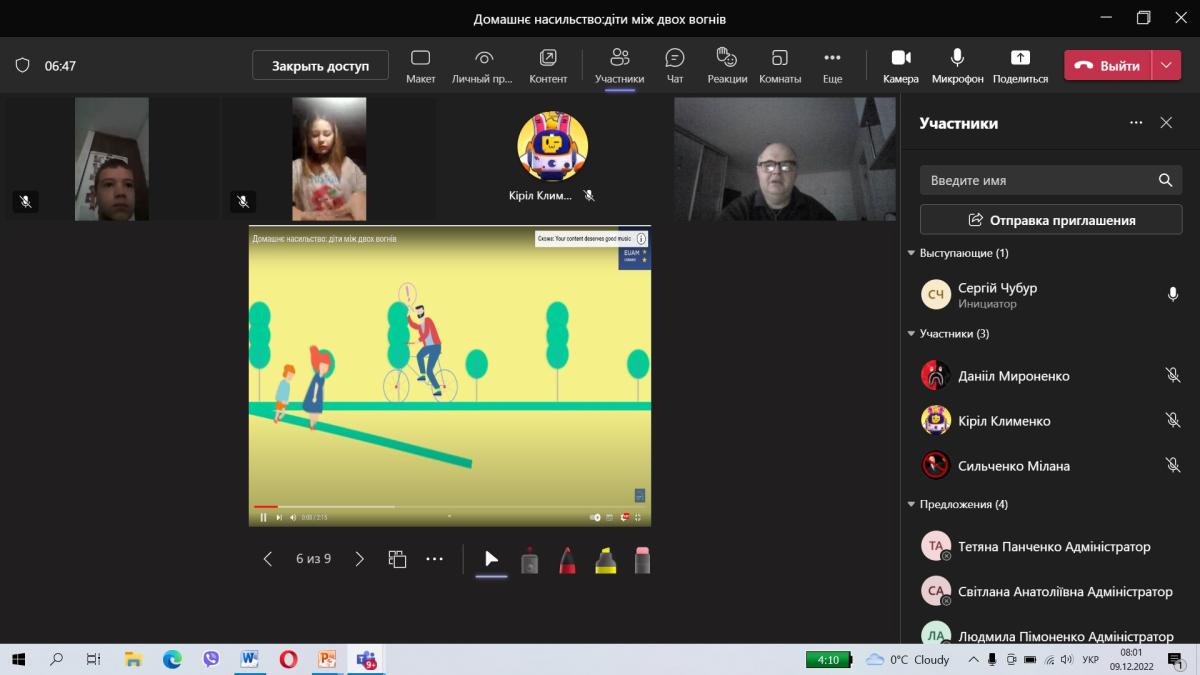Image resolution: width=1200 pixels, height=675 pixels.
Task: Open Viber from the taskbar
Action: (211, 659)
